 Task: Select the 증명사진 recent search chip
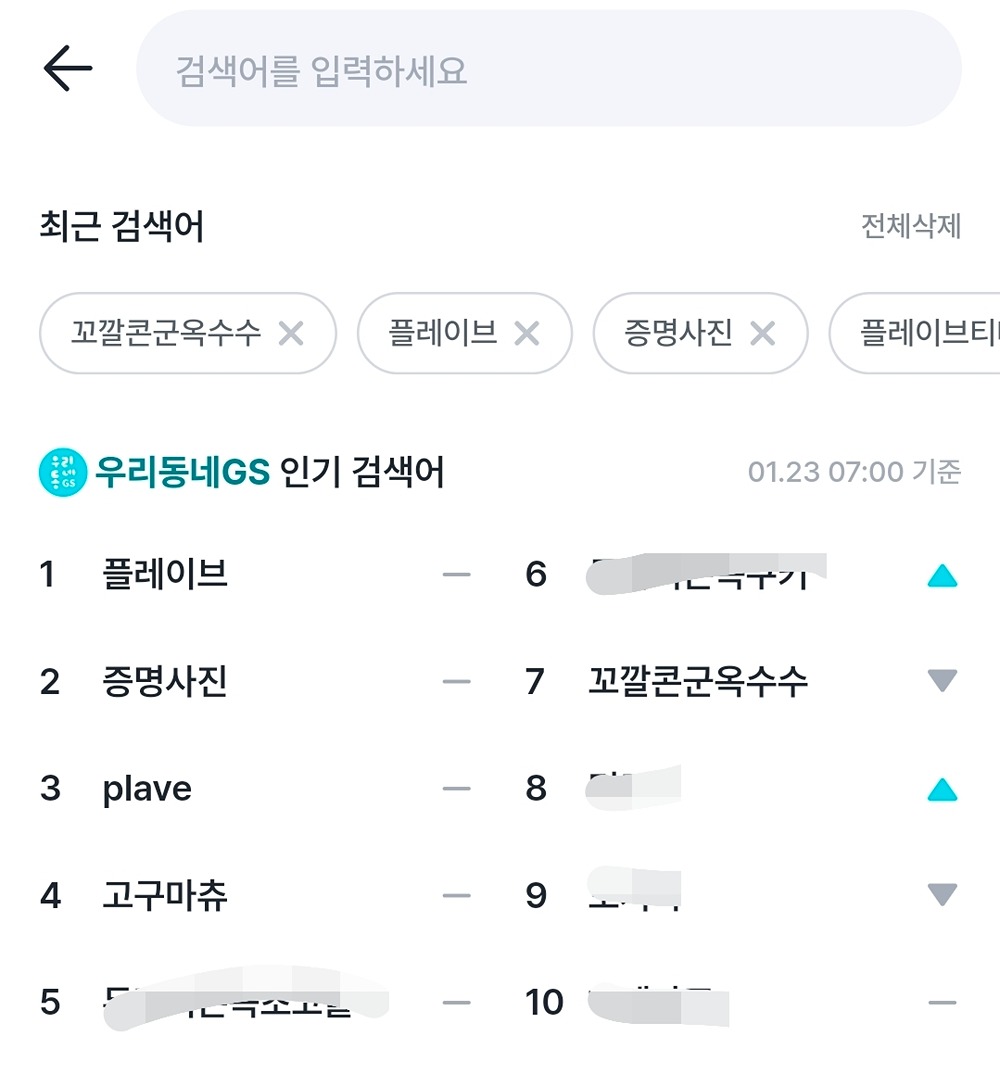(x=678, y=333)
